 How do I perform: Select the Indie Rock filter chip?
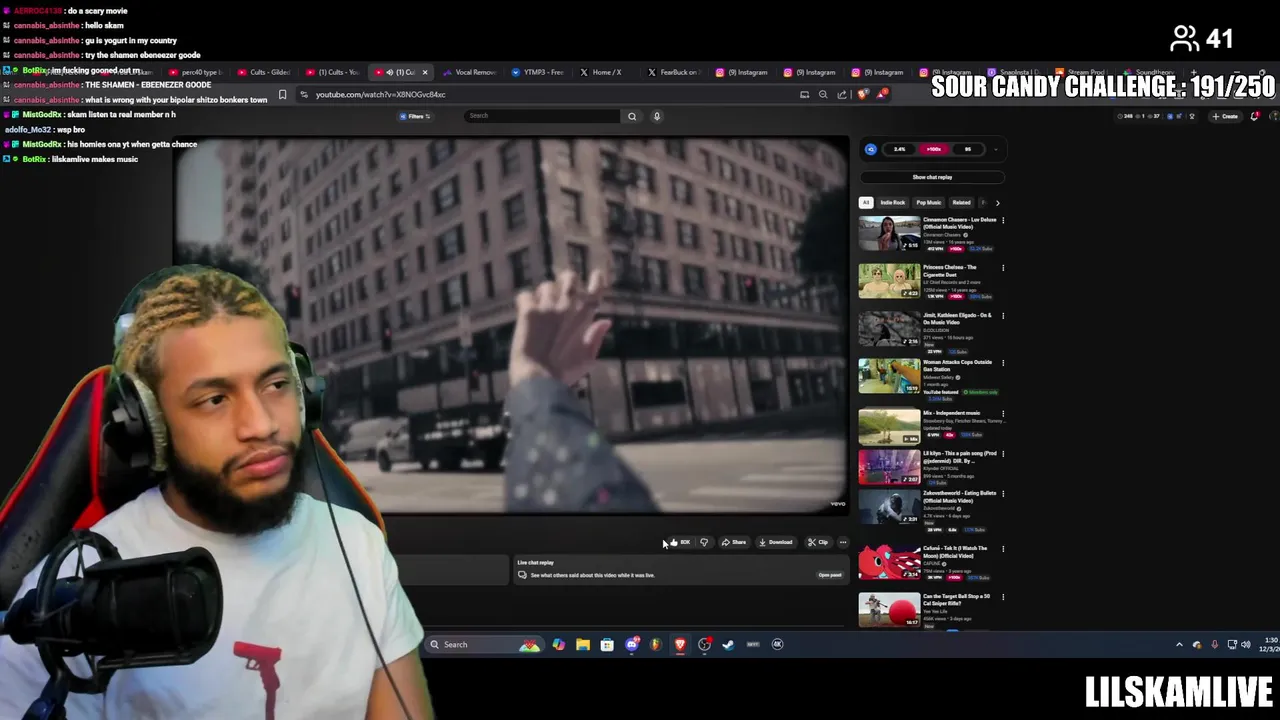(x=892, y=202)
